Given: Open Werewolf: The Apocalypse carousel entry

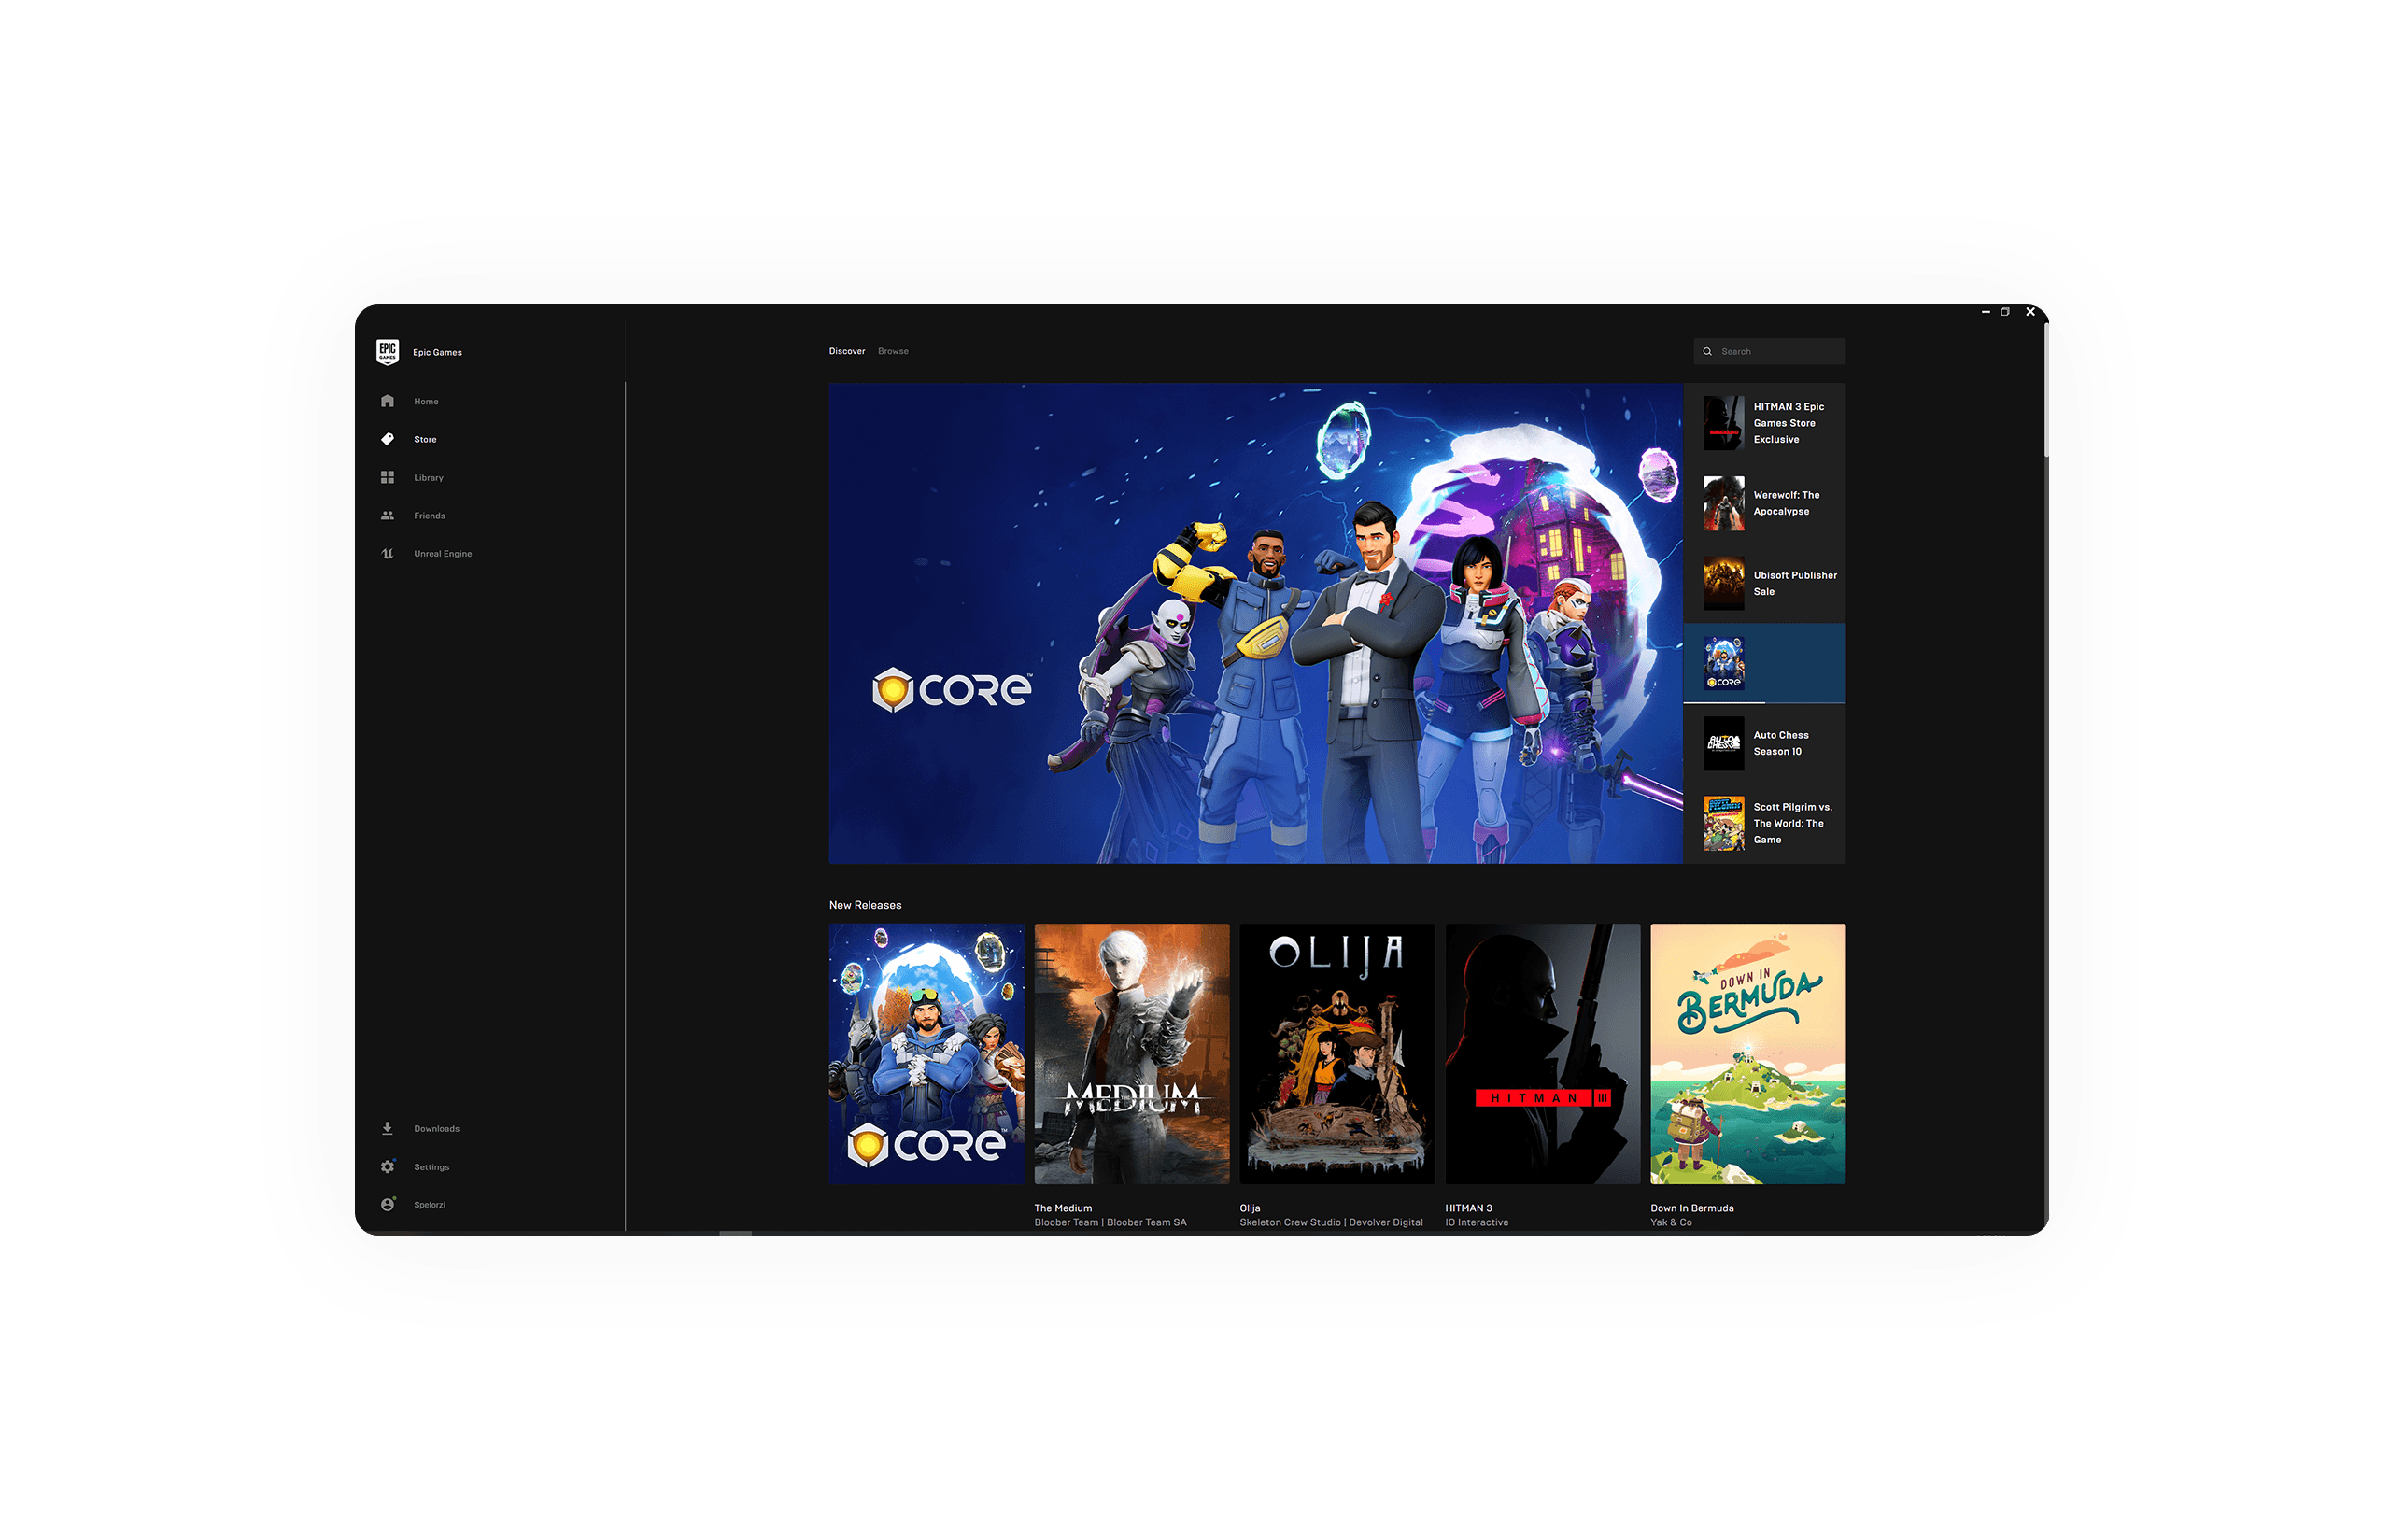Looking at the screenshot, I should [1765, 503].
